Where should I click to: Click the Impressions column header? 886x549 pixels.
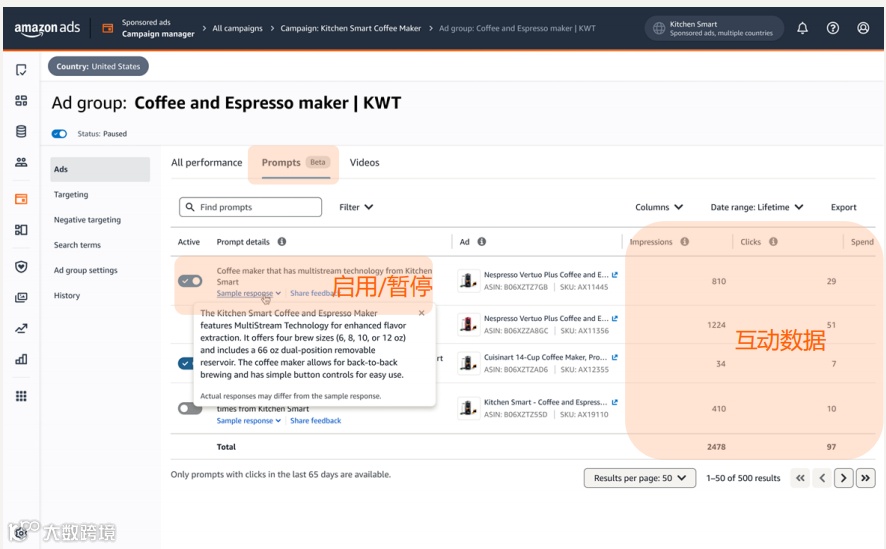click(x=651, y=242)
